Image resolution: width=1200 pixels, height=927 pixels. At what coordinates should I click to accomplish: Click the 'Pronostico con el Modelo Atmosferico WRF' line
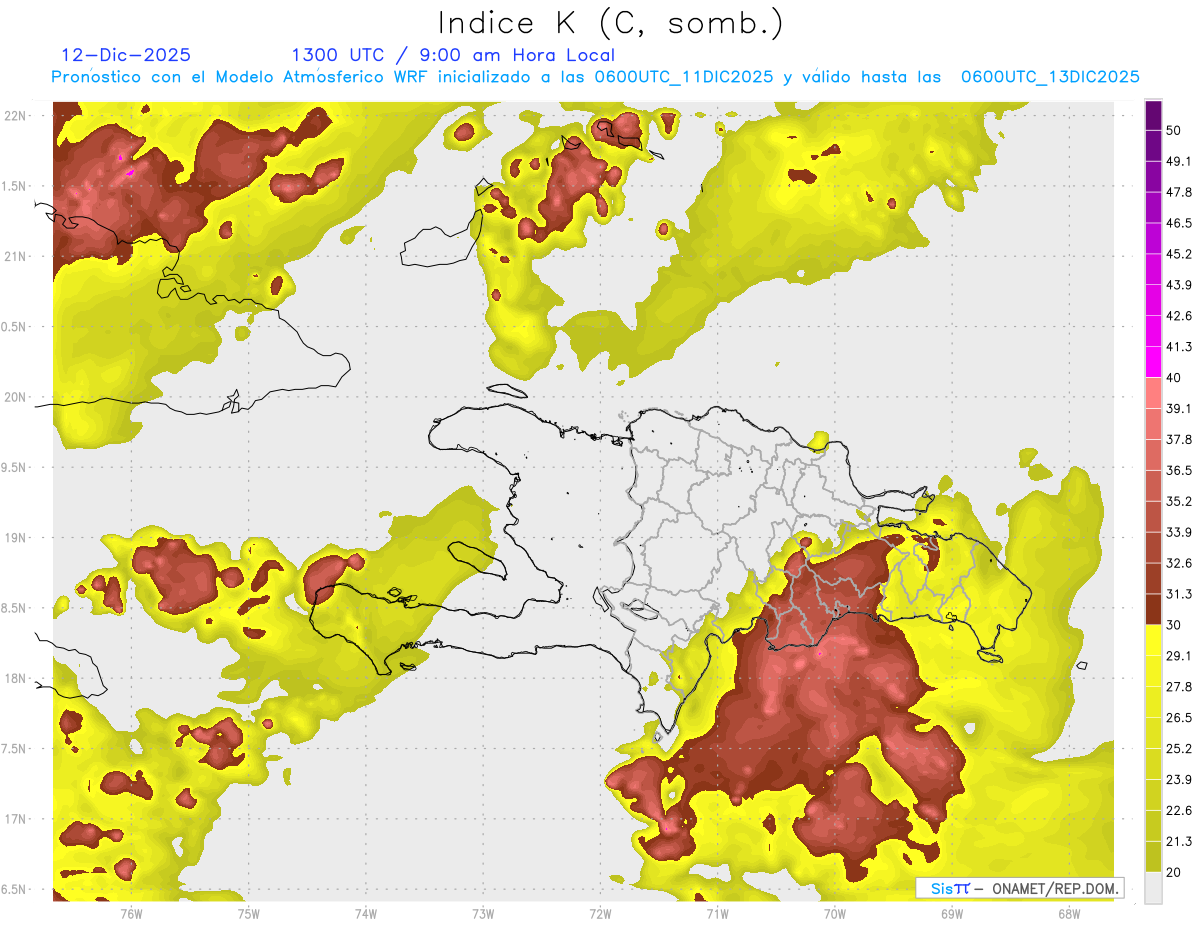click(x=595, y=77)
